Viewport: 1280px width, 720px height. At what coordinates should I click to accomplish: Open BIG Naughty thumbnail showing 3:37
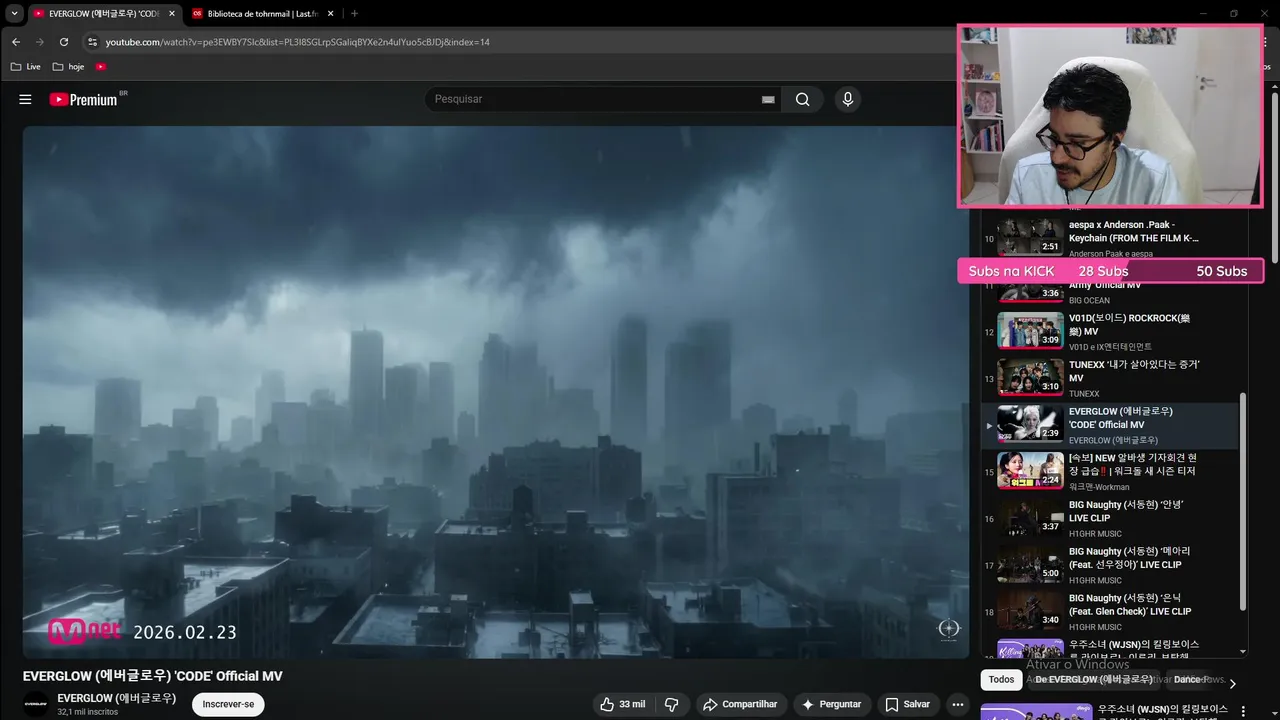click(1030, 517)
